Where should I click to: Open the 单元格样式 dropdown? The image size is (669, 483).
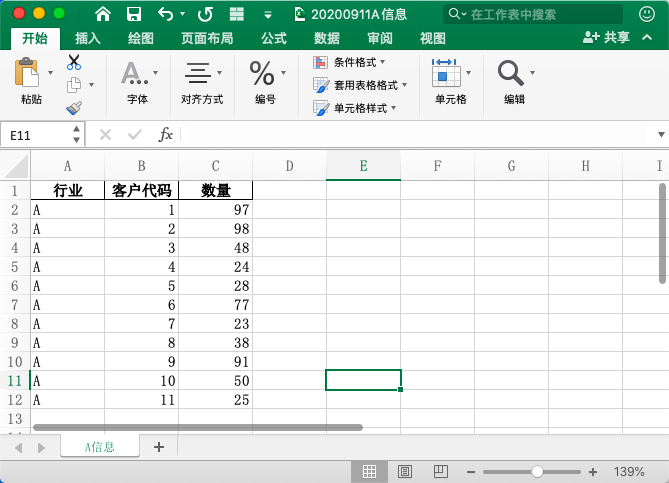355,108
